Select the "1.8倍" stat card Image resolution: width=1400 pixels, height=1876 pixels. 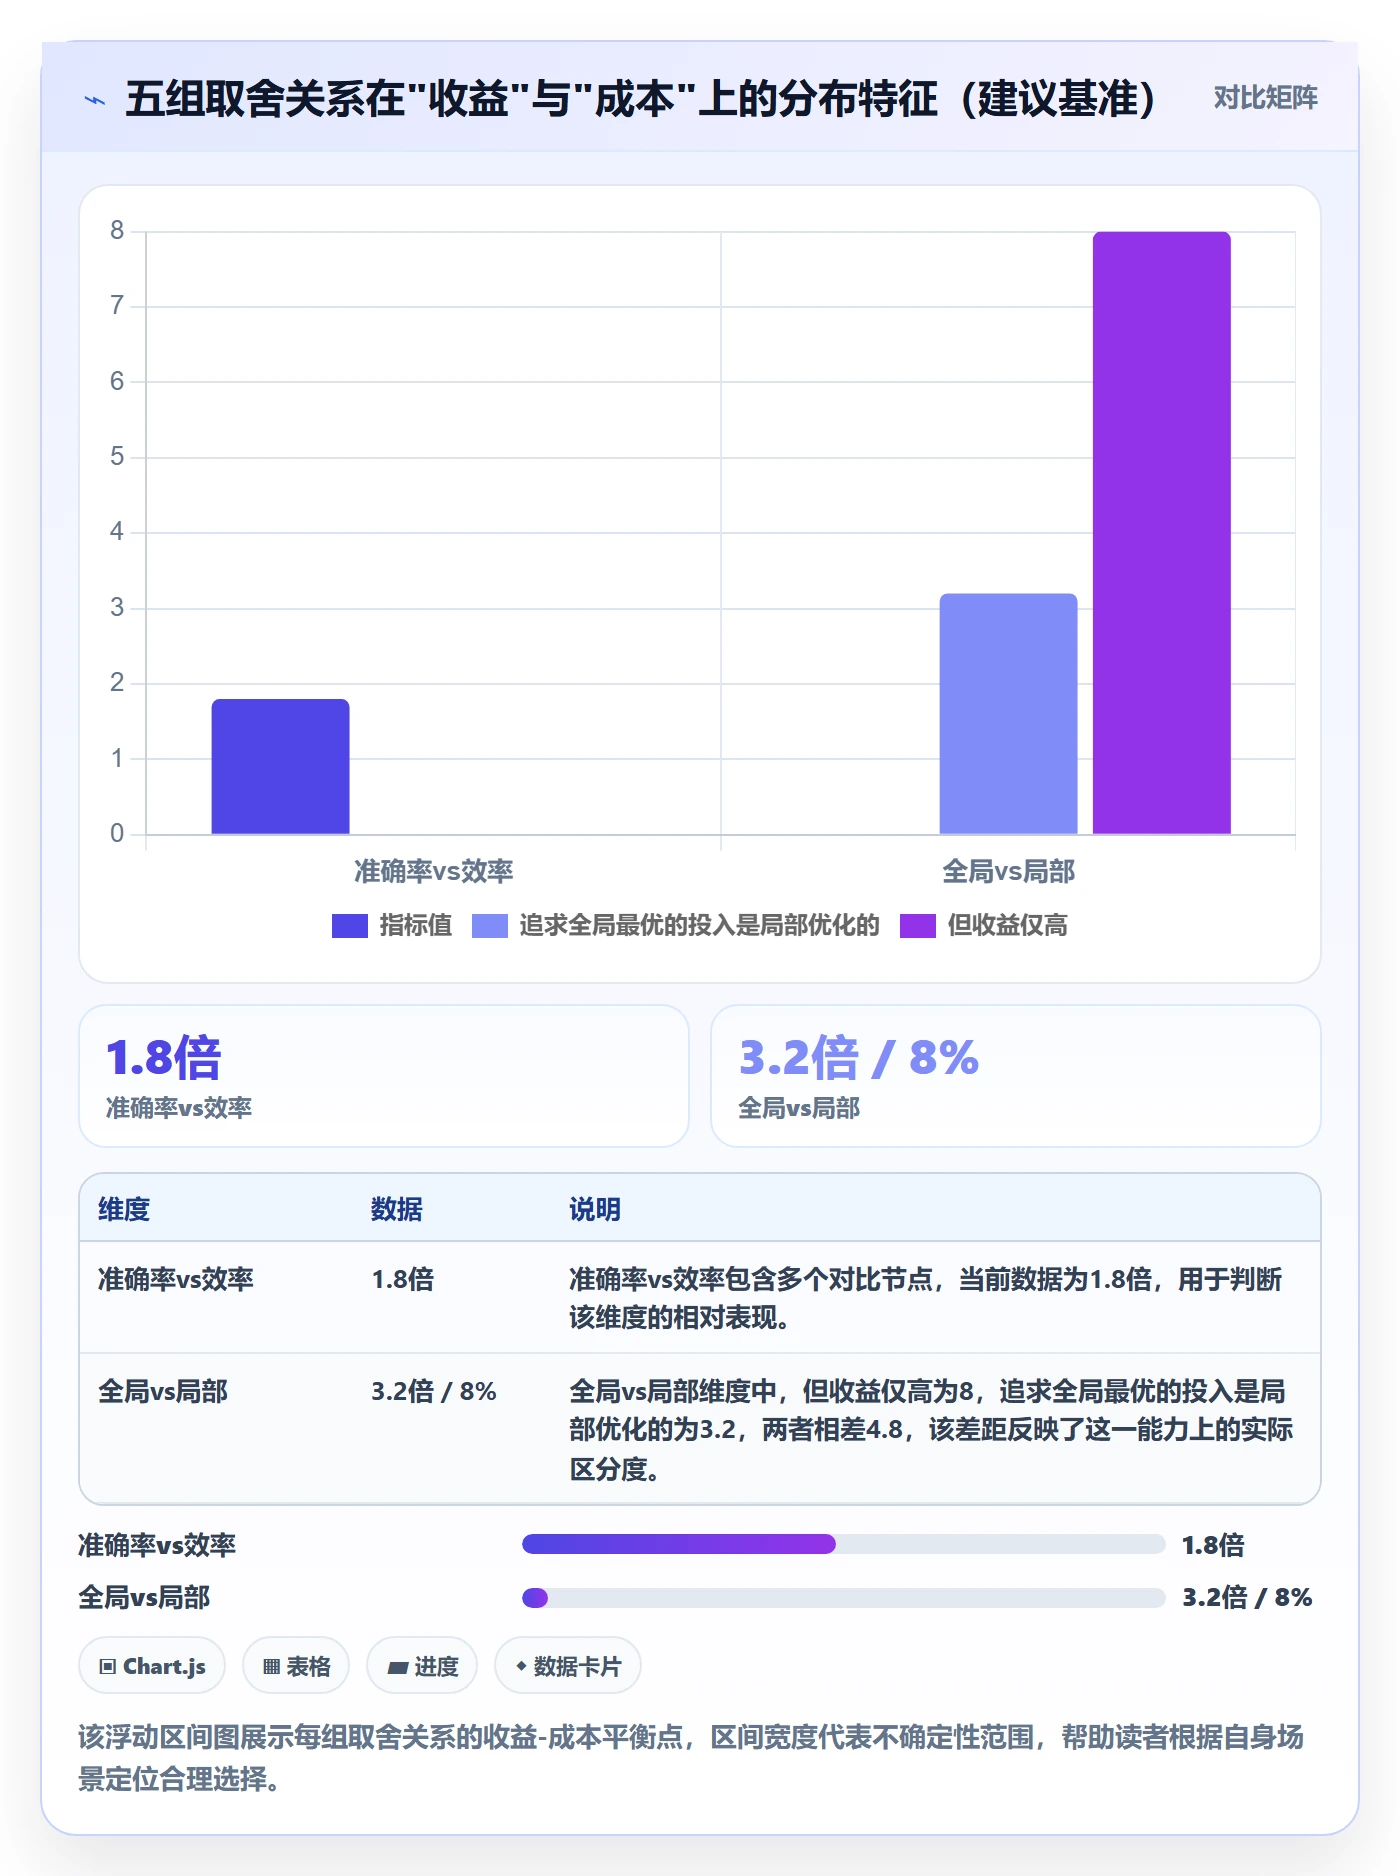[x=384, y=1076]
